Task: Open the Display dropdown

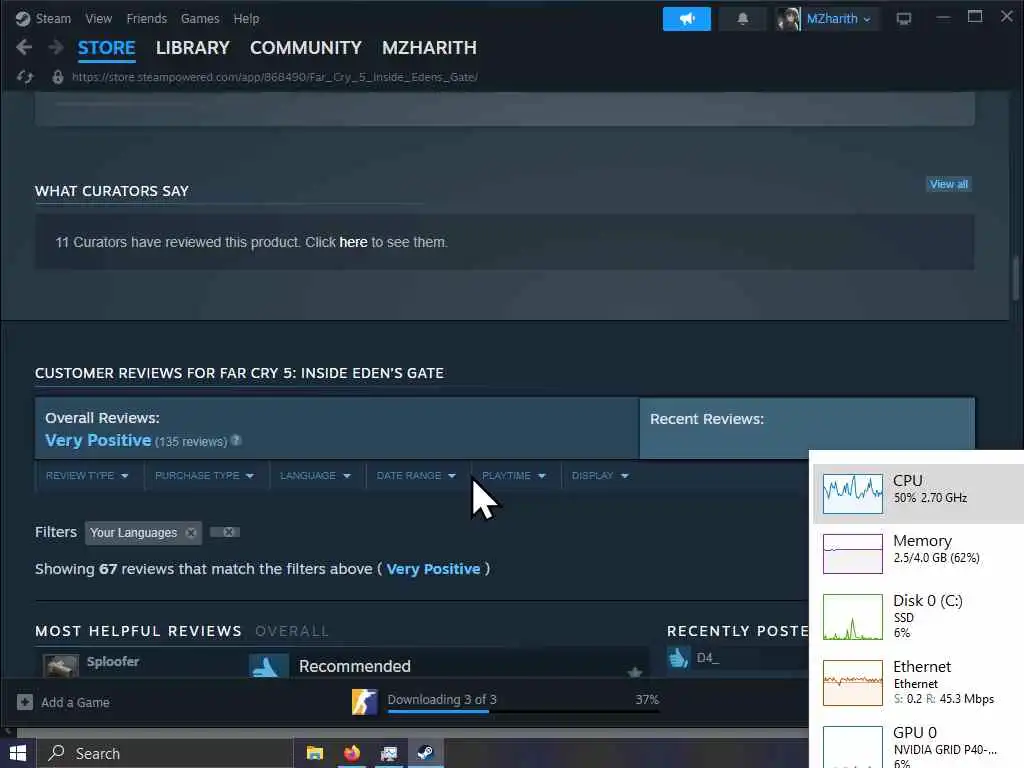Action: (600, 475)
